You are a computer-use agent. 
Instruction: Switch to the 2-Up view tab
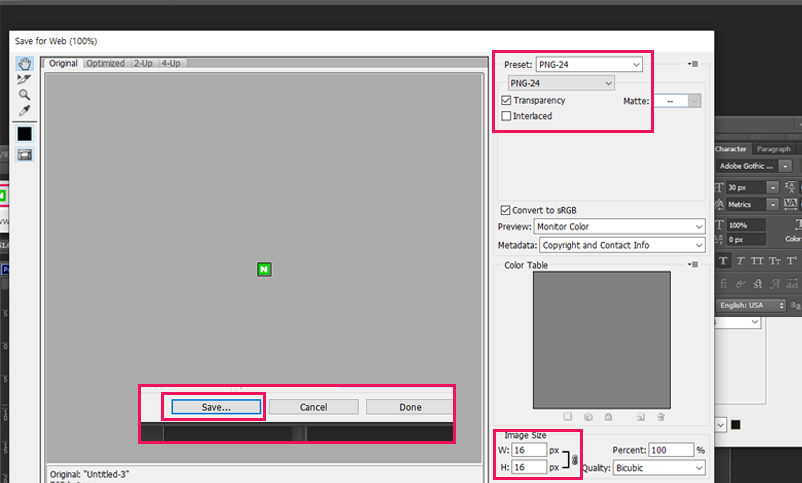143,63
